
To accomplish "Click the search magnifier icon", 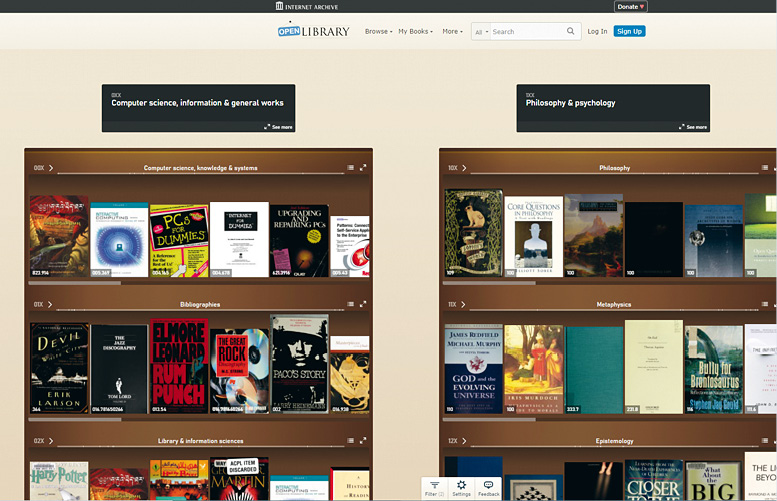I will [x=570, y=31].
